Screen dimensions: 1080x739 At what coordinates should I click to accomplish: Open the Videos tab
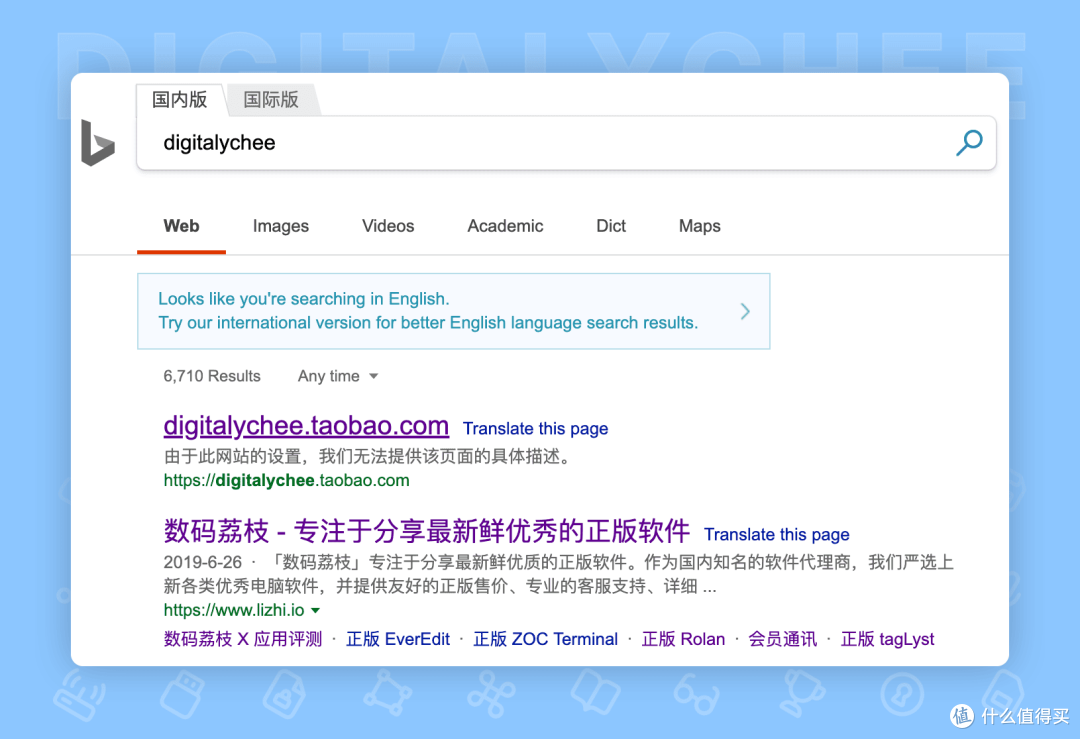388,226
